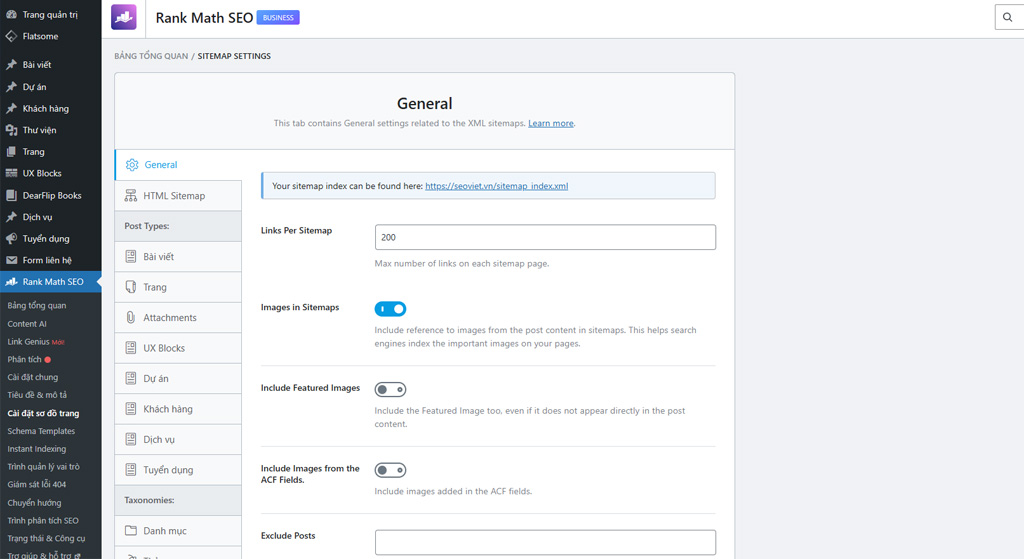Open Bảng tổng quan submenu item
Screen dimensions: 1024x559
(x=37, y=305)
